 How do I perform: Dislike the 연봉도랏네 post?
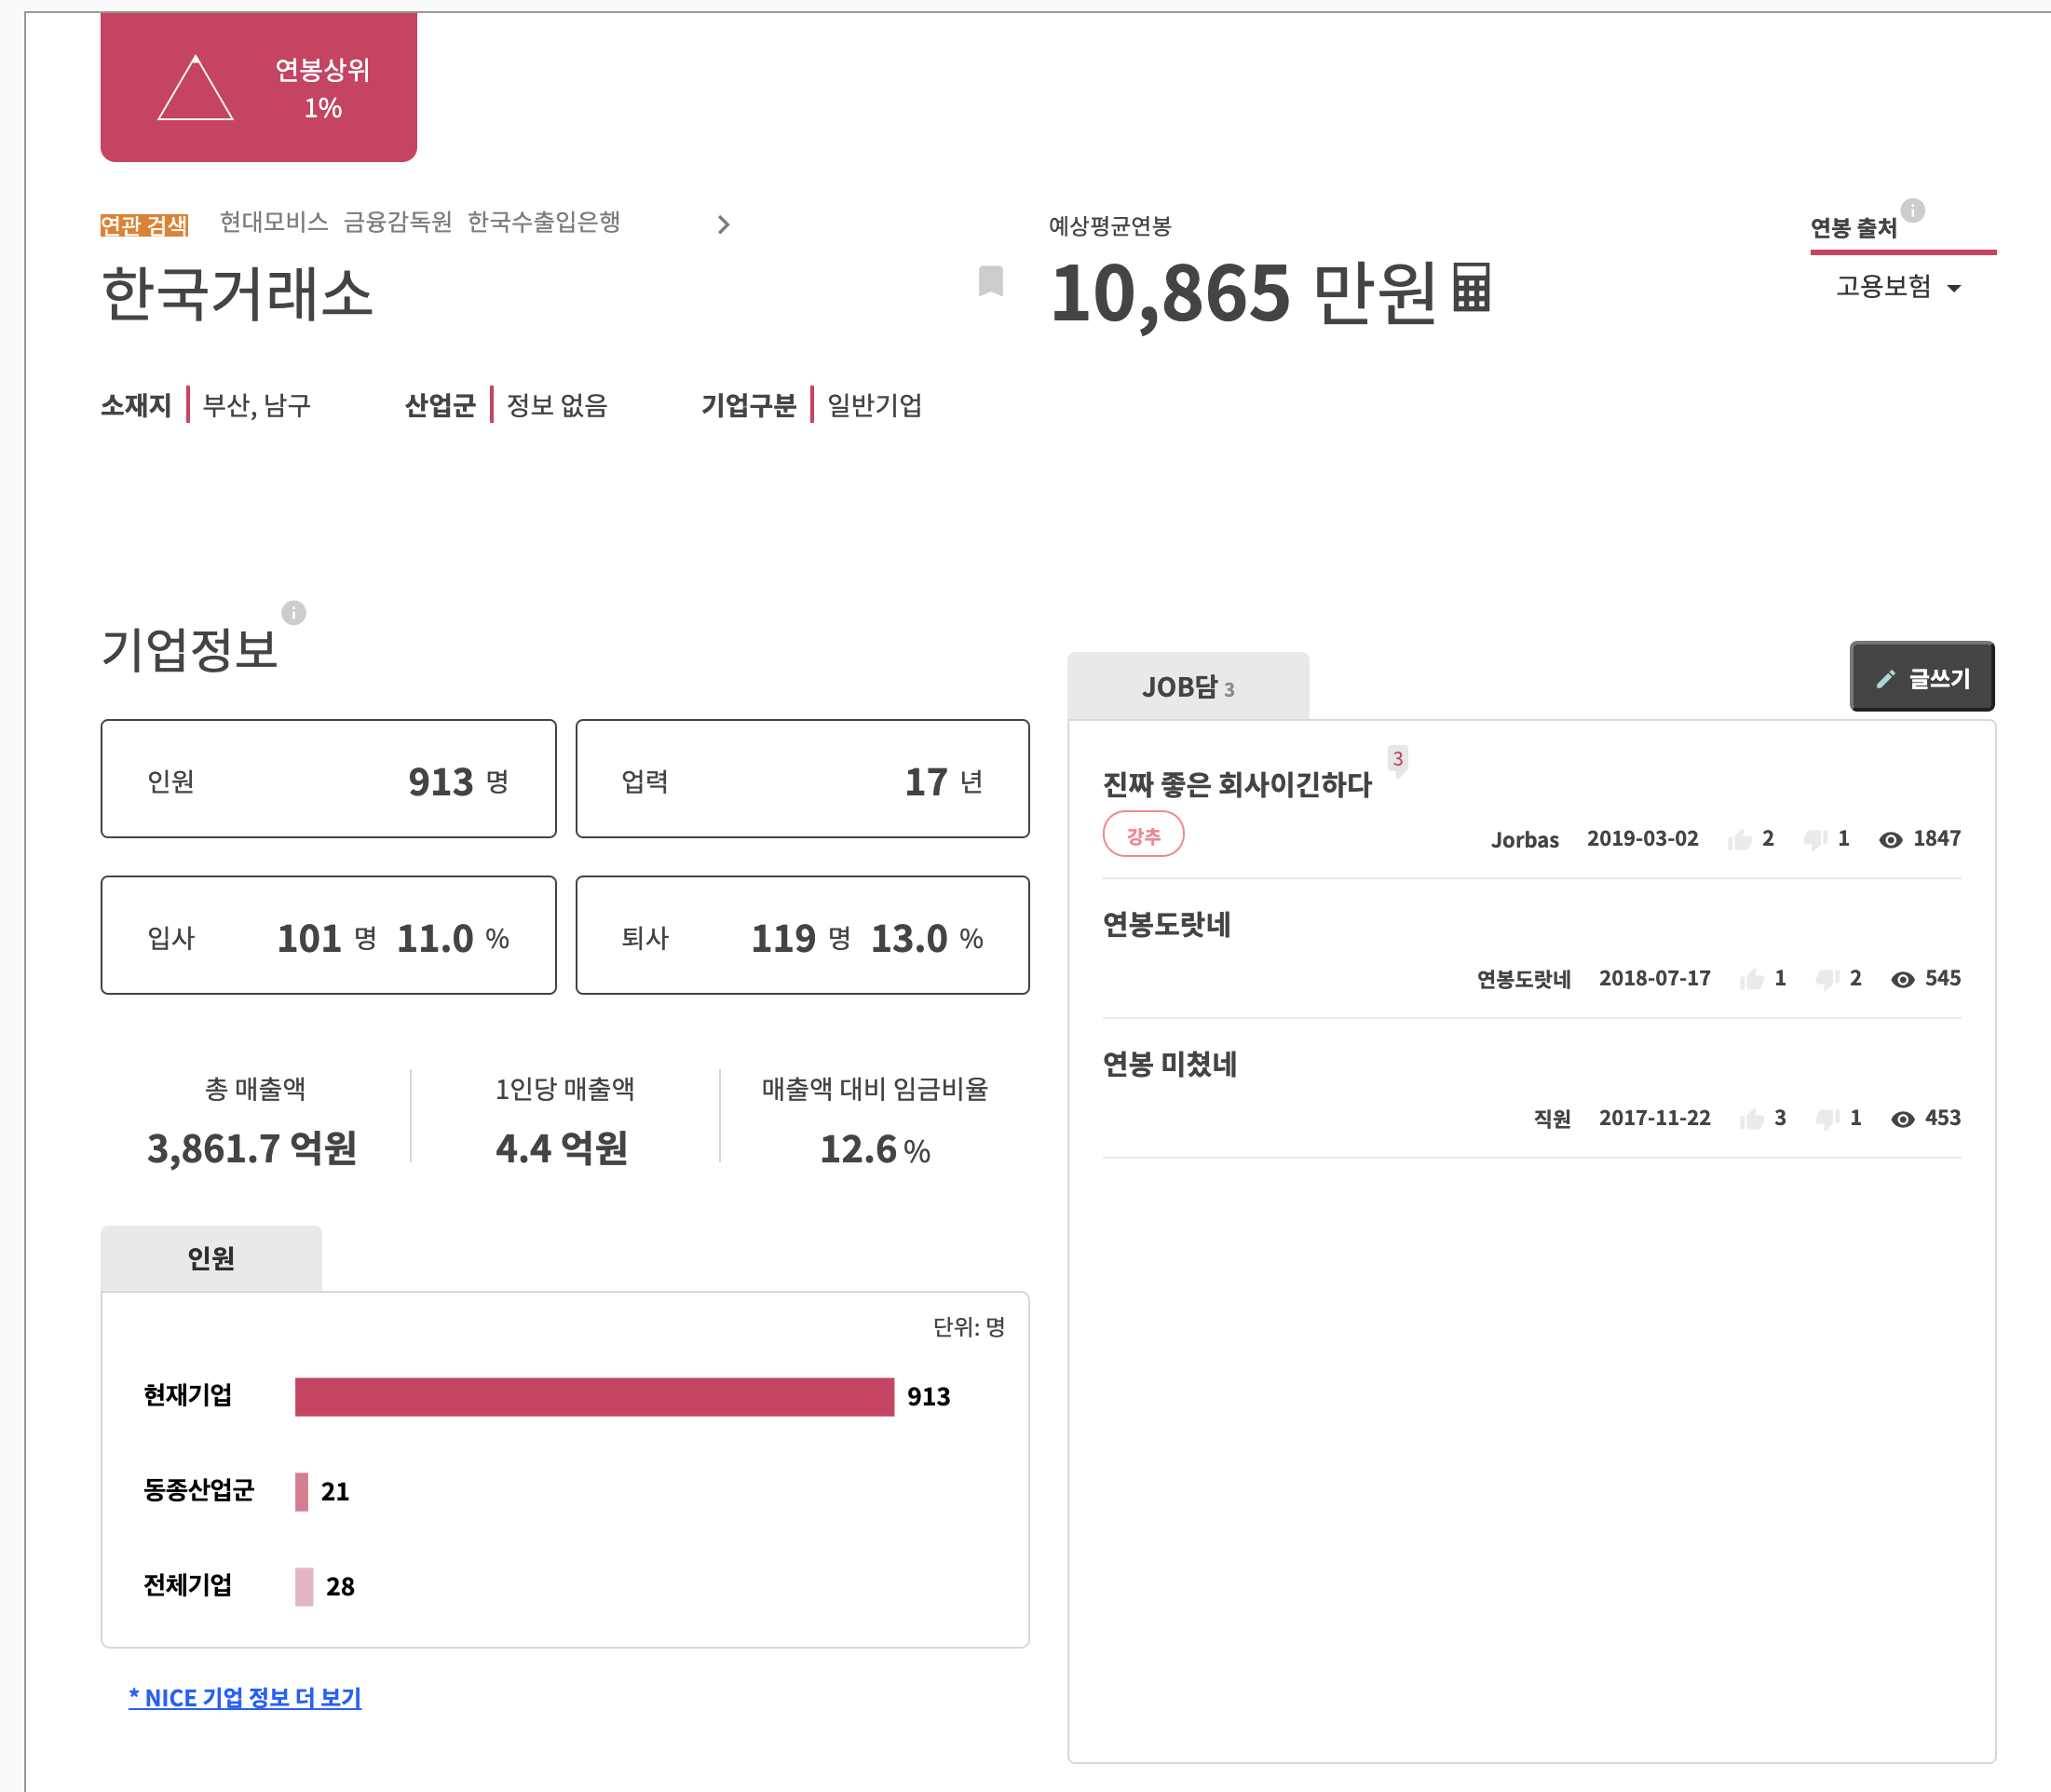coord(1827,979)
